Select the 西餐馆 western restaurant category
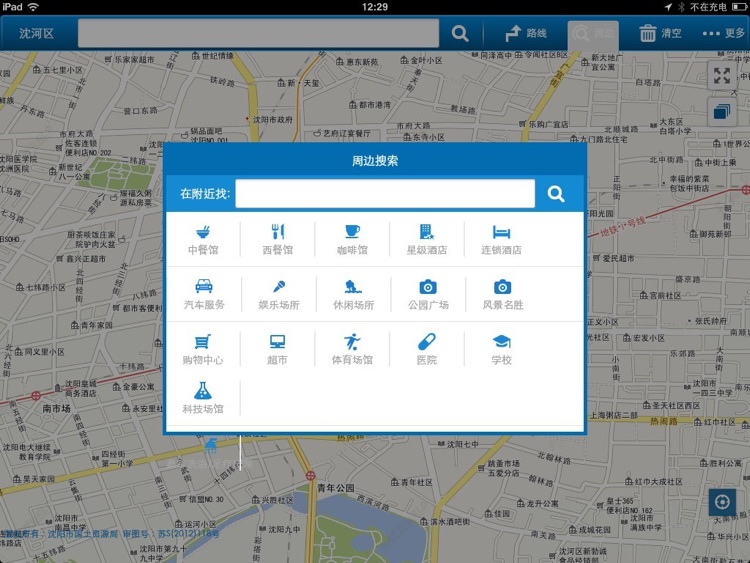Screen dimensions: 750x563 pos(277,239)
